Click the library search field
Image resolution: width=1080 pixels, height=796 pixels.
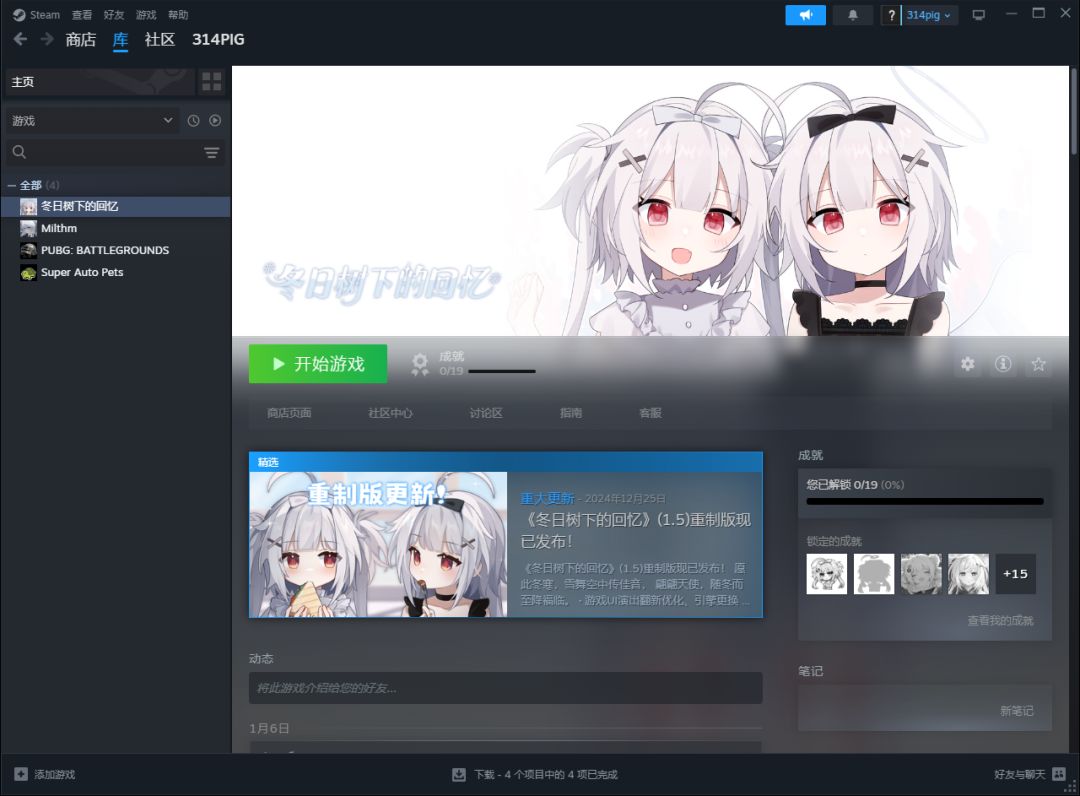coord(103,152)
